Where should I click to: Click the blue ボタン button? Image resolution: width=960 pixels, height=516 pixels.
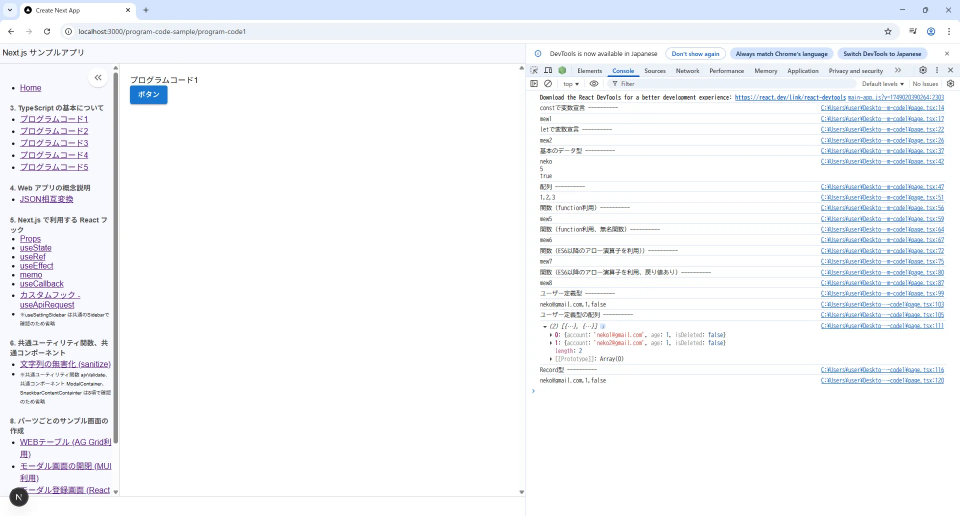pos(148,94)
